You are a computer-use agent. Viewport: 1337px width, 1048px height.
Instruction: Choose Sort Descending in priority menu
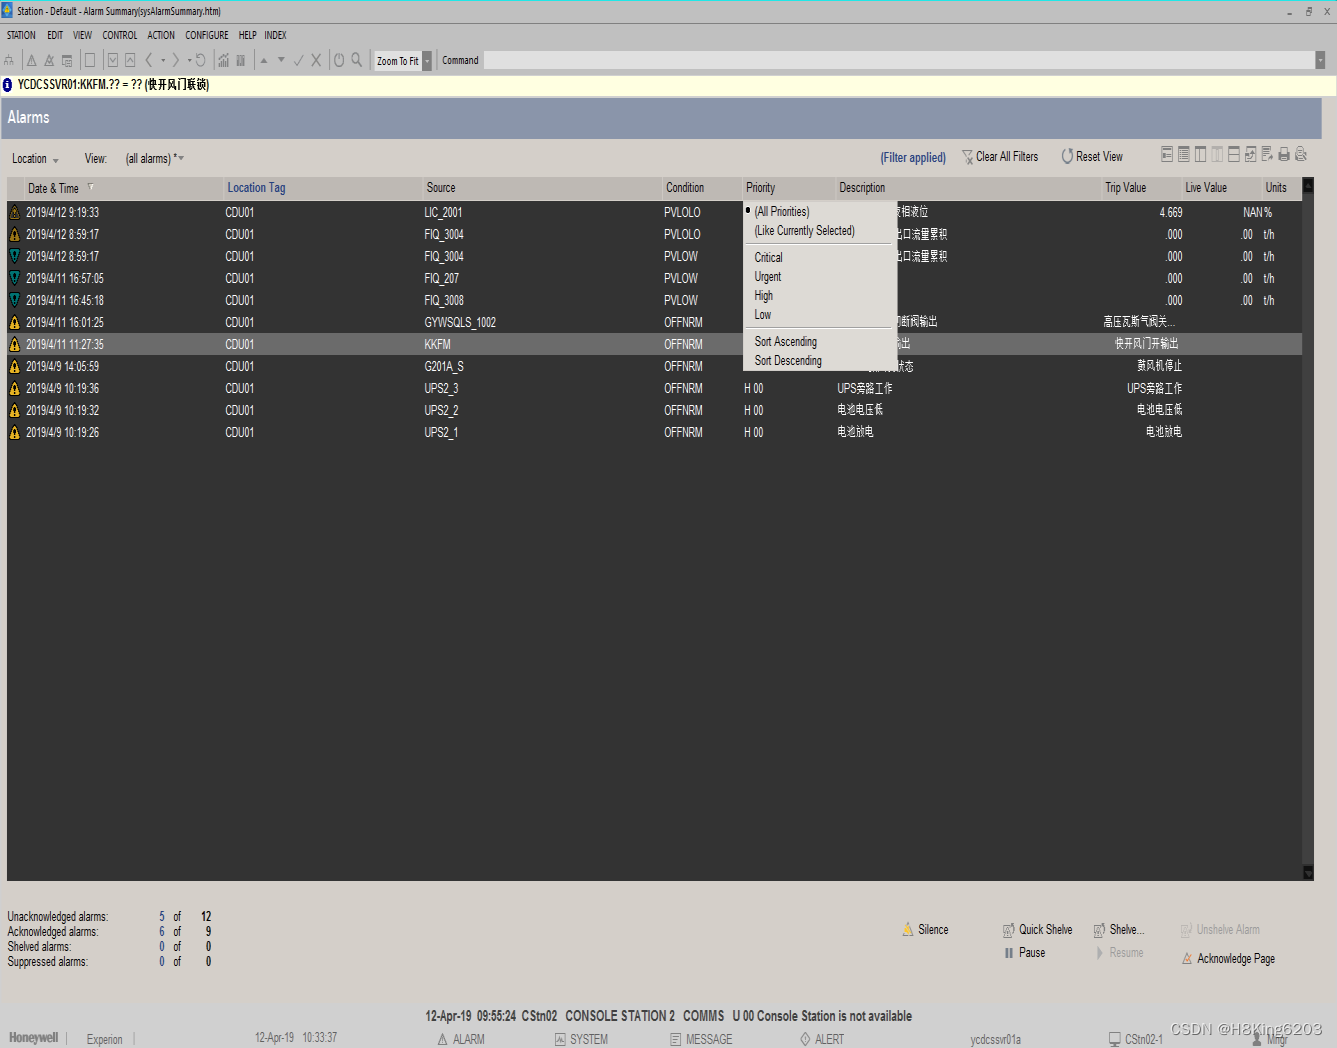click(788, 361)
